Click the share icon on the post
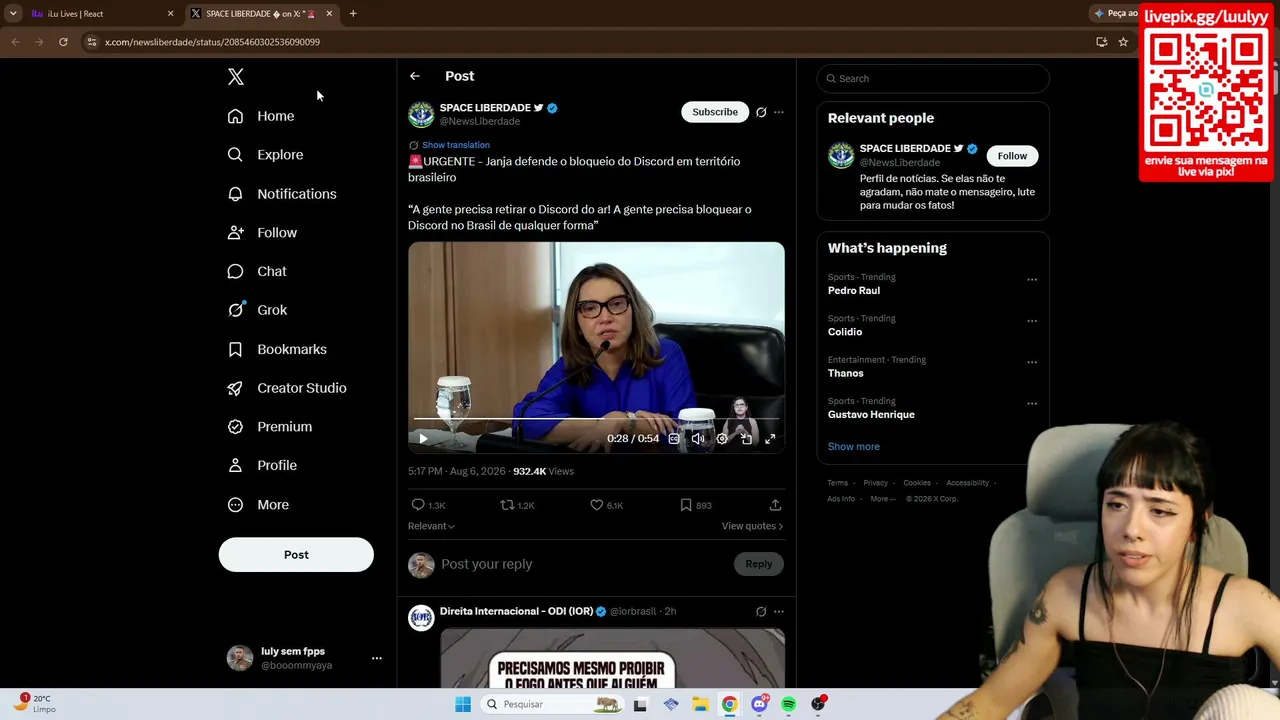The width and height of the screenshot is (1280, 720). (x=775, y=505)
